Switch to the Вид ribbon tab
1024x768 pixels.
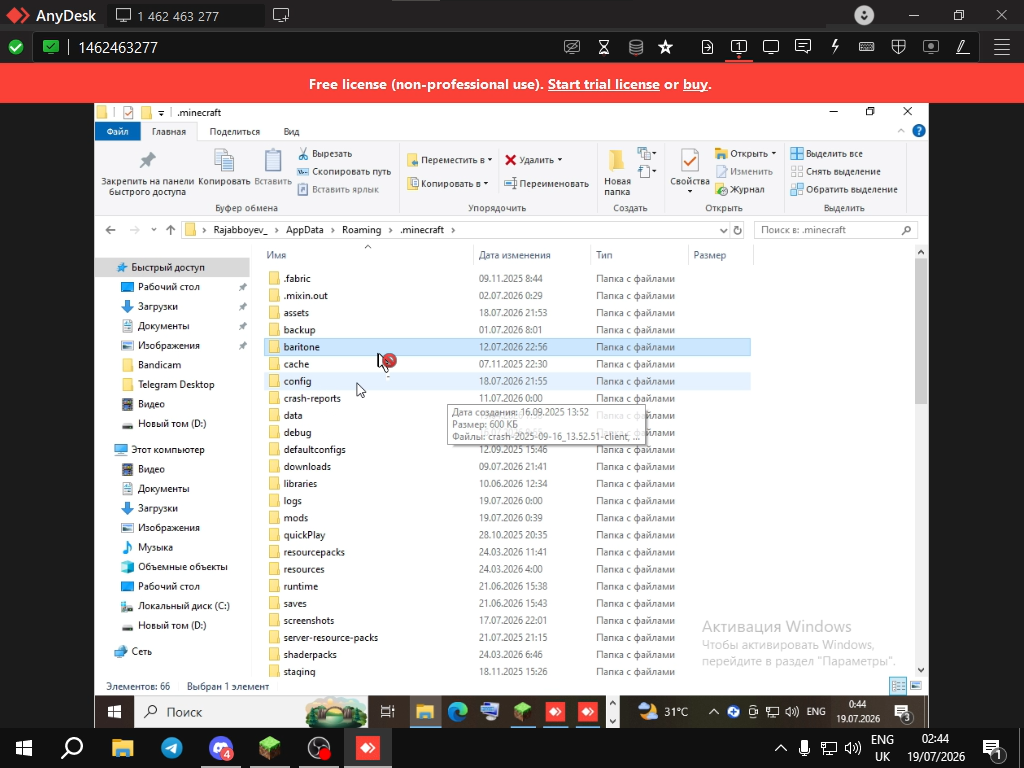click(x=291, y=131)
